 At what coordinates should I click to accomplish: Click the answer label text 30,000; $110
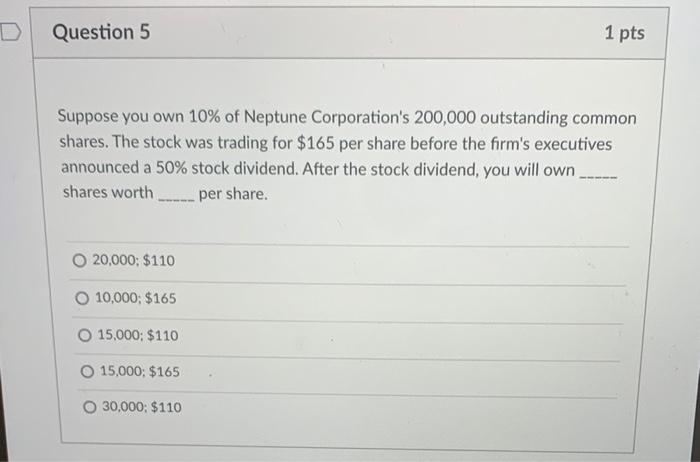click(142, 408)
